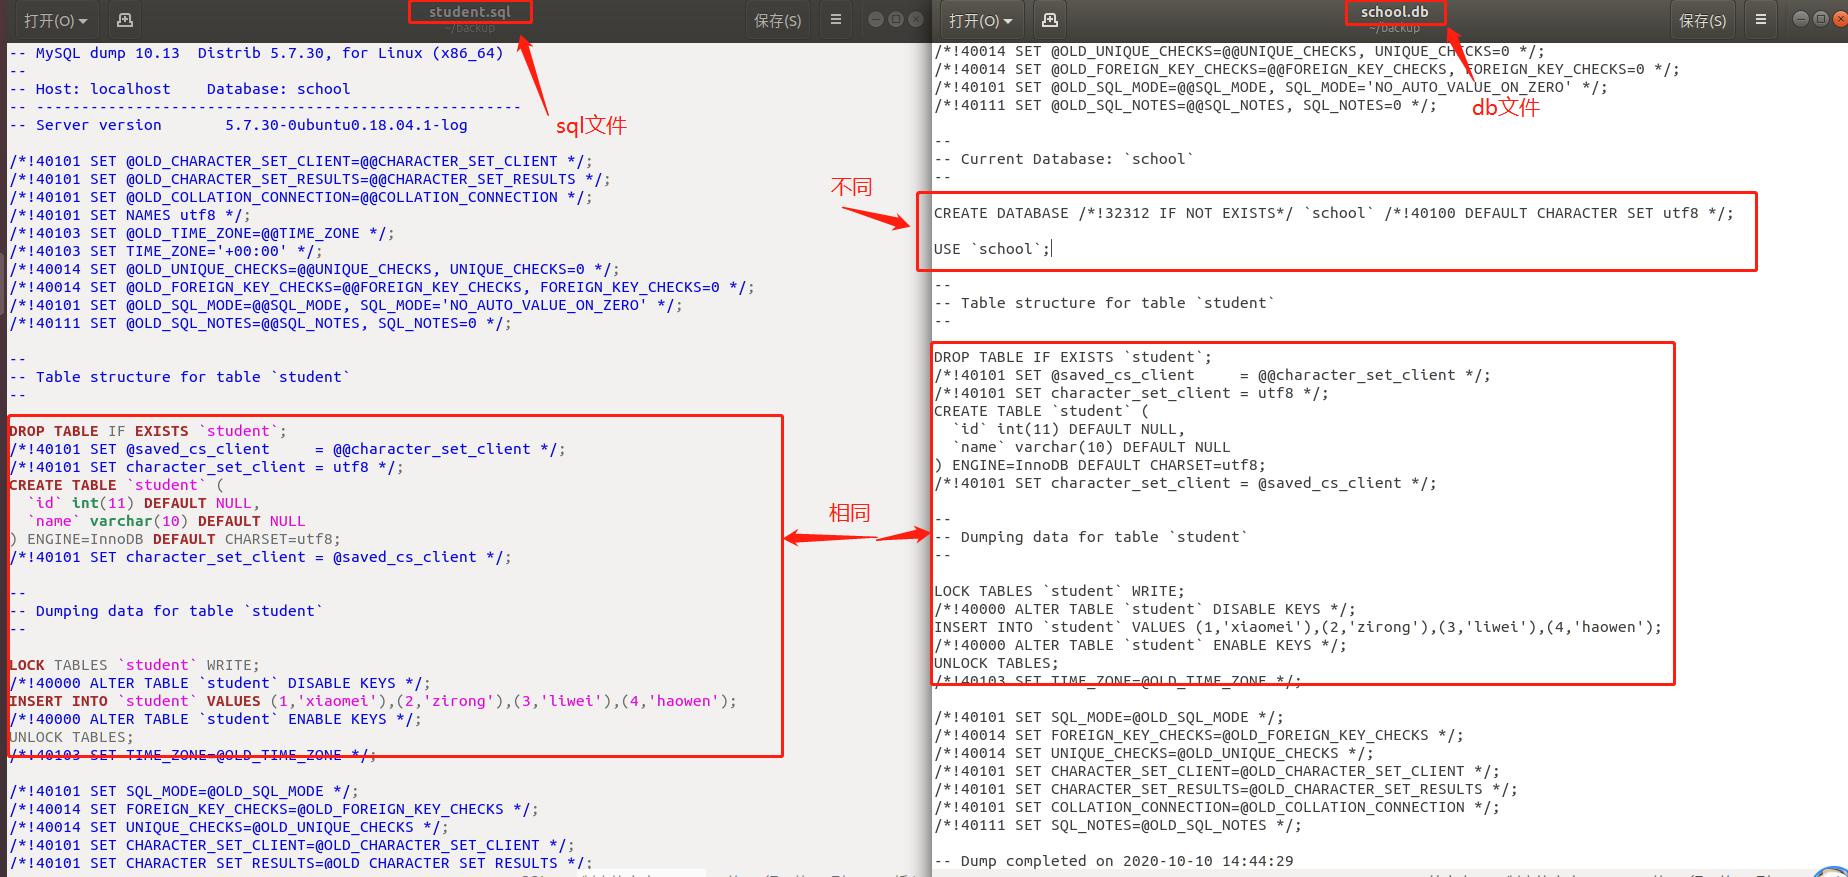The width and height of the screenshot is (1848, 877).
Task: Click the 'Current Database: `school`' comment
Action: (x=1064, y=159)
